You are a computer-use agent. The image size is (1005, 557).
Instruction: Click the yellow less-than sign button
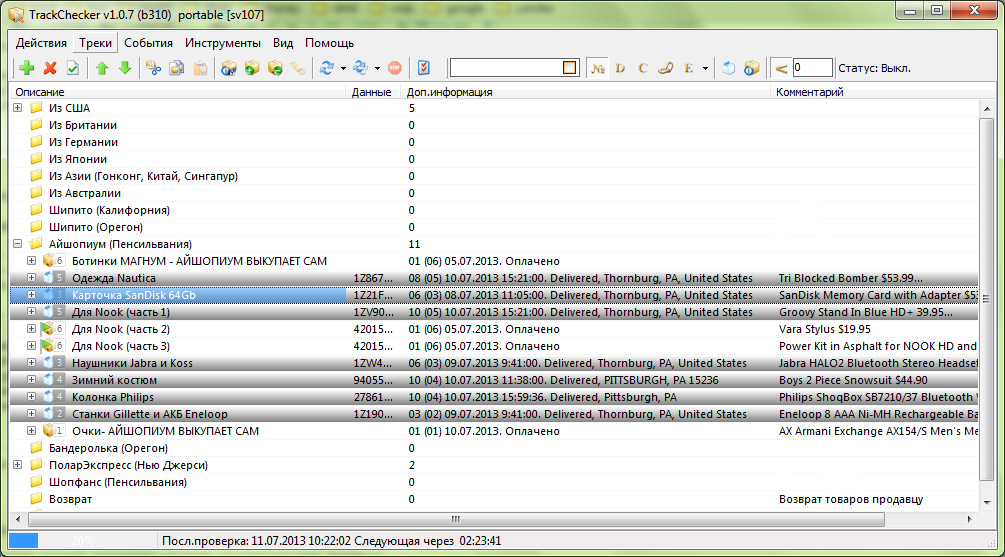781,68
